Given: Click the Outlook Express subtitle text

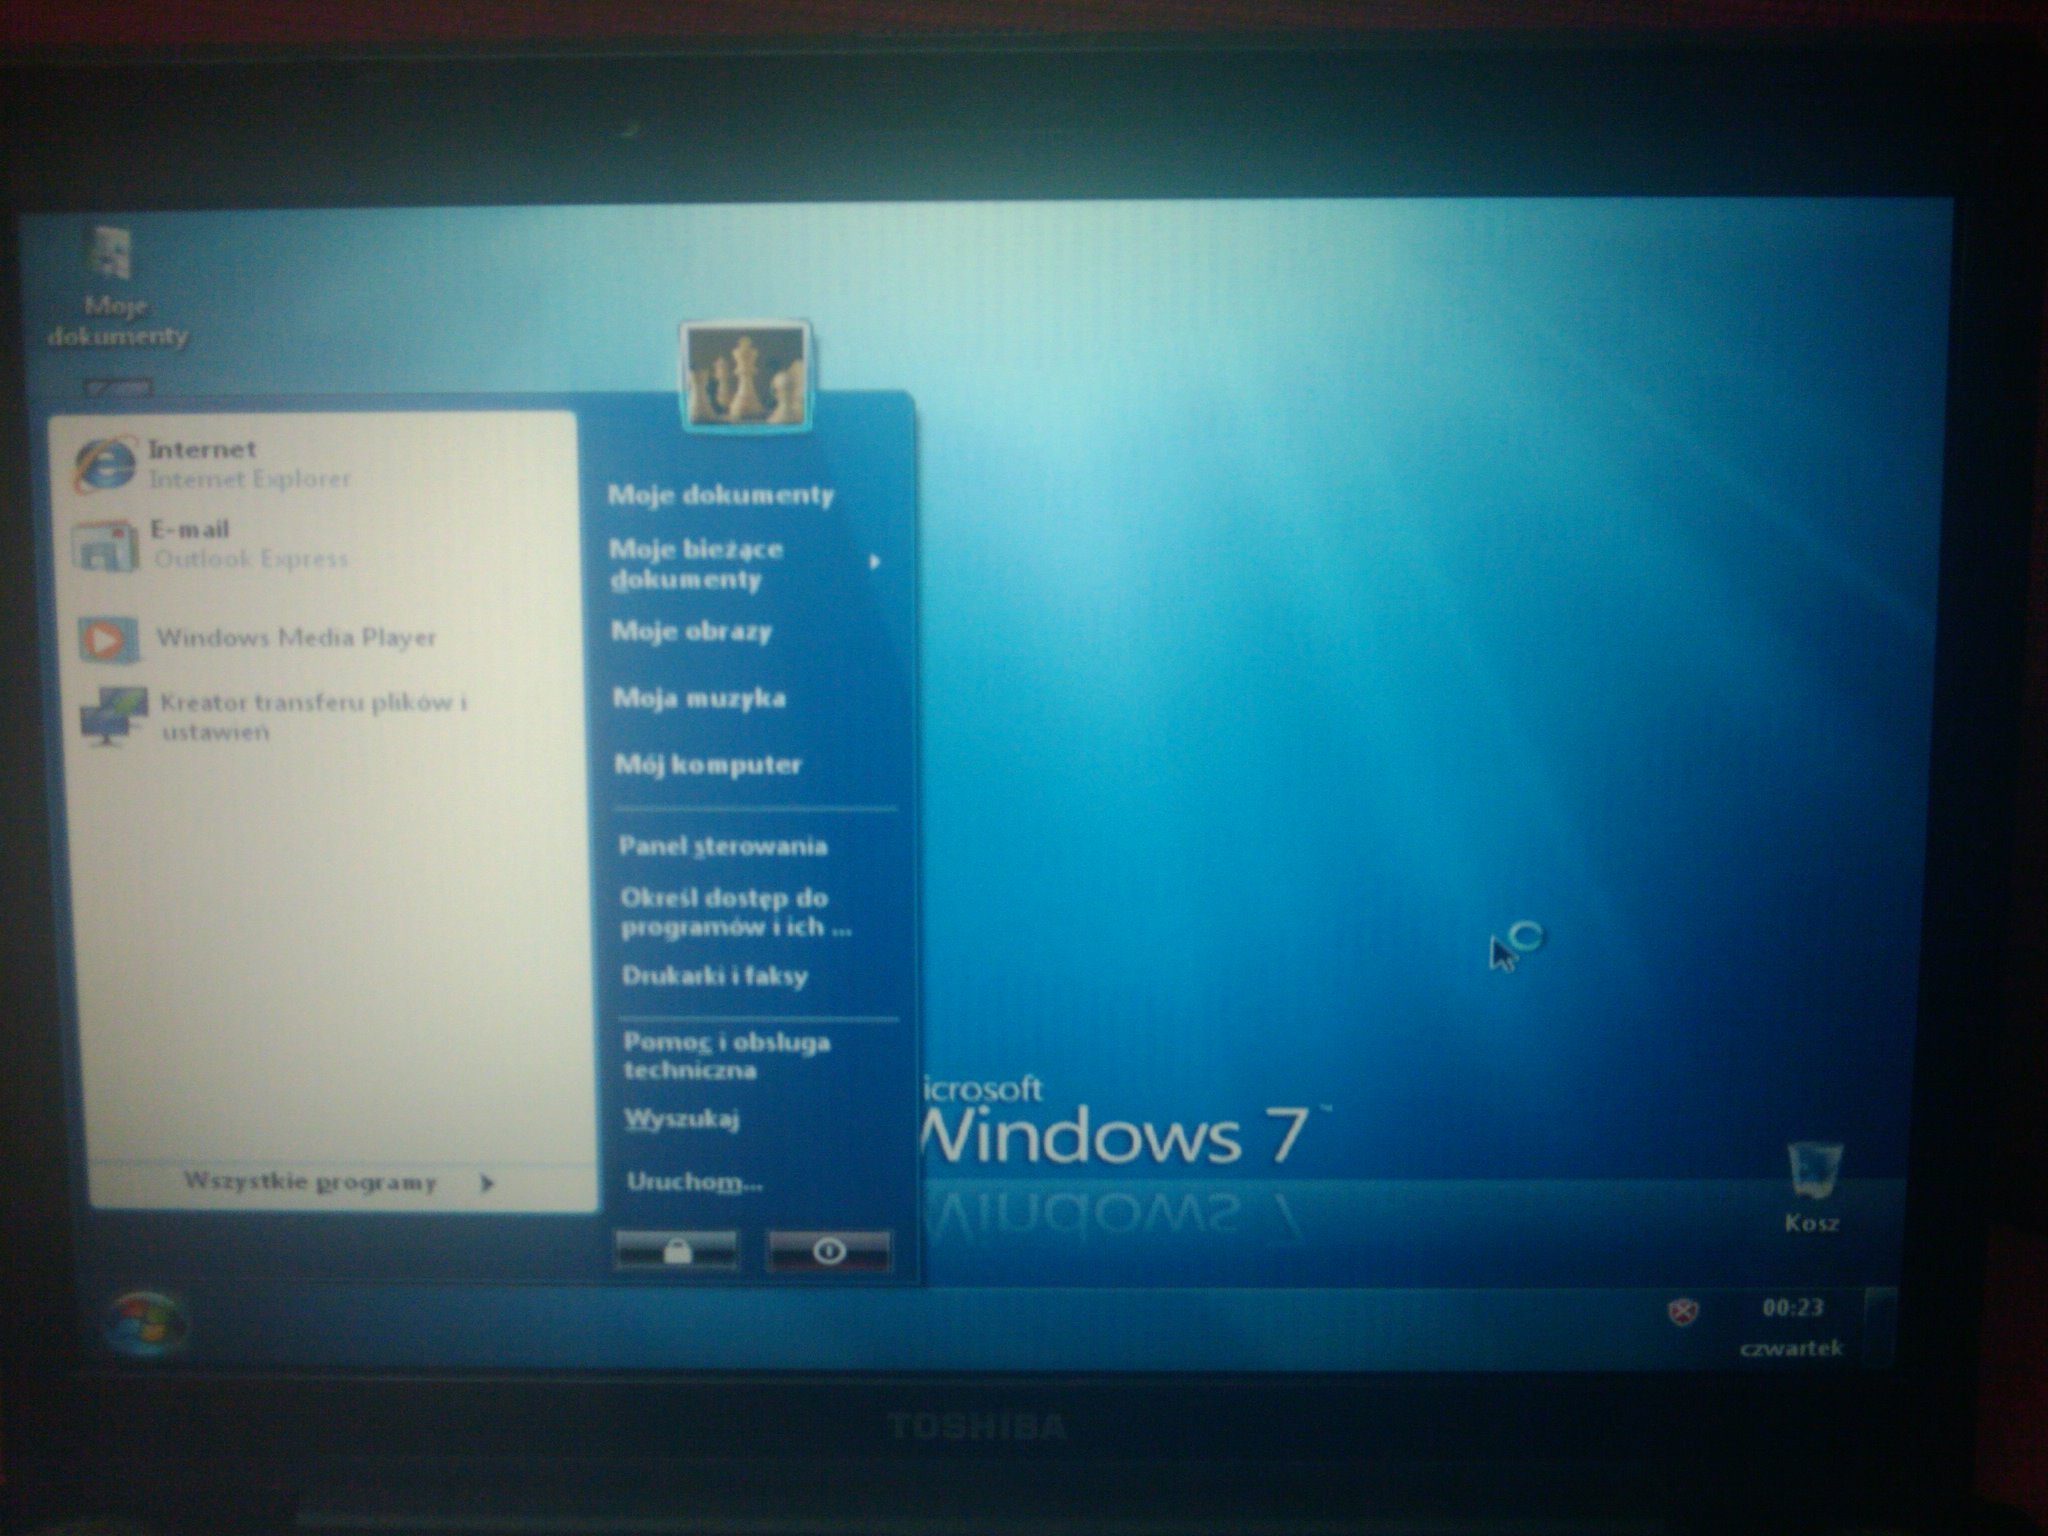Looking at the screenshot, I should [250, 559].
